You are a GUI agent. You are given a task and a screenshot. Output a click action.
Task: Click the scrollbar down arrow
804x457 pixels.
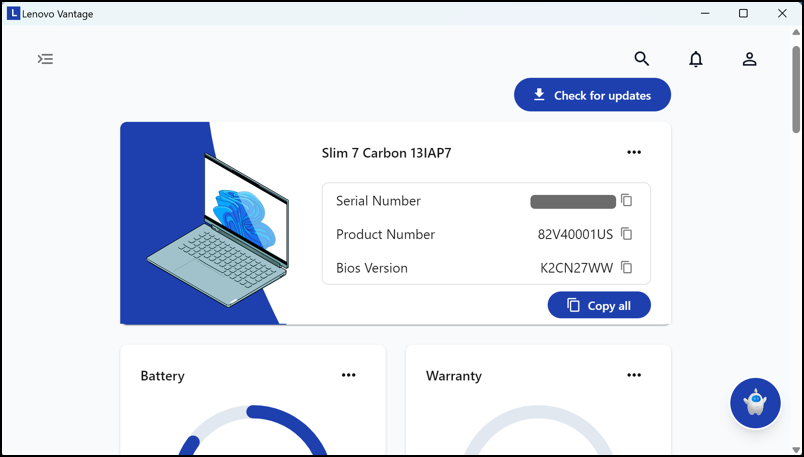click(796, 448)
